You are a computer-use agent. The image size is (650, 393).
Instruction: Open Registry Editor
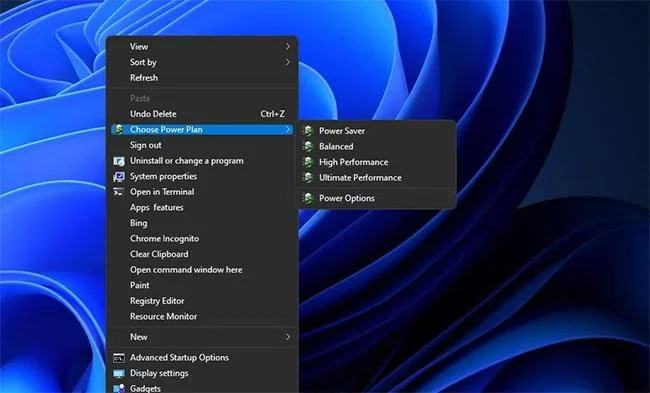tap(202, 301)
